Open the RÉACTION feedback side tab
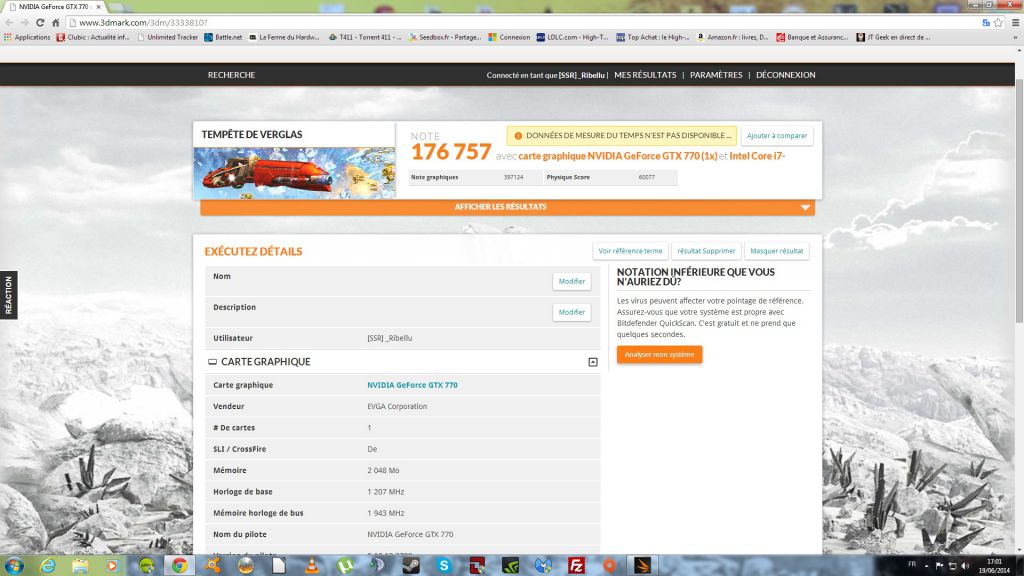This screenshot has height=576, width=1024. [8, 295]
